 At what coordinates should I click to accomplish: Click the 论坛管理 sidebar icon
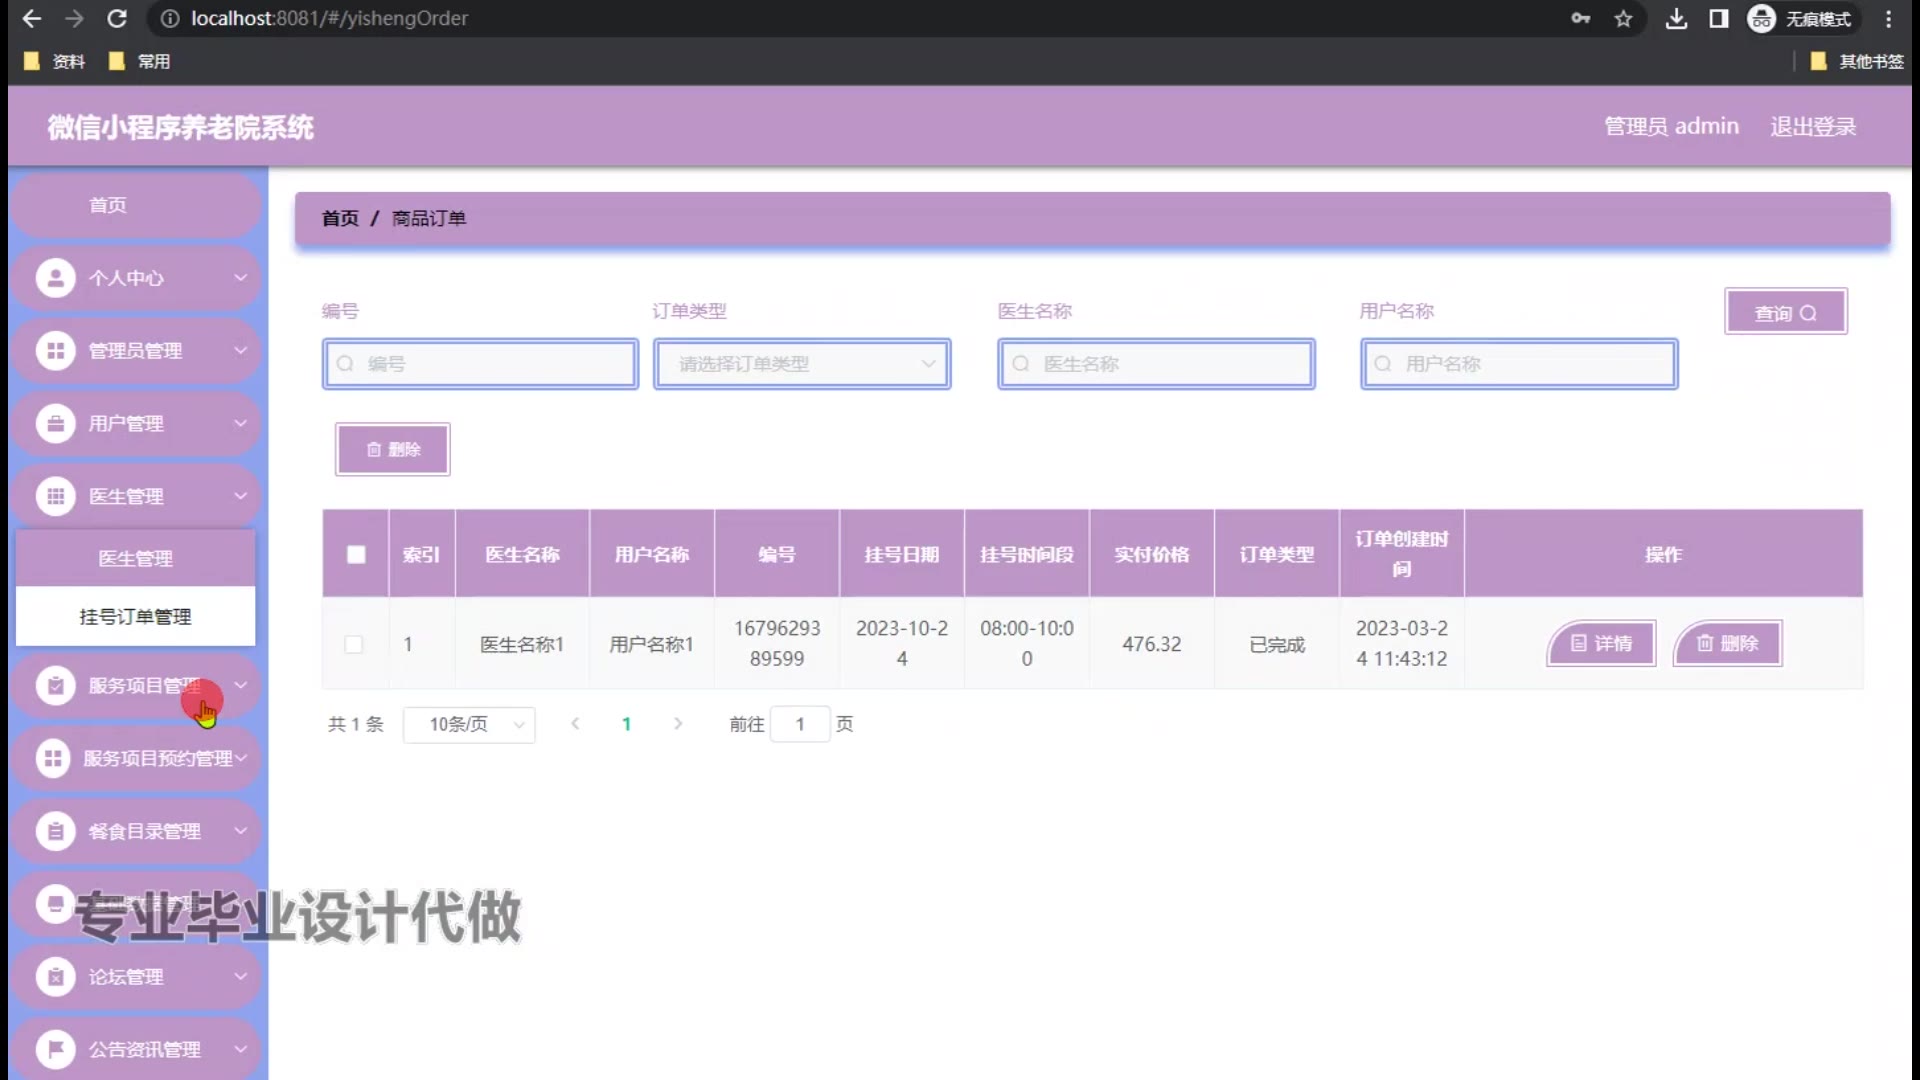click(x=56, y=976)
